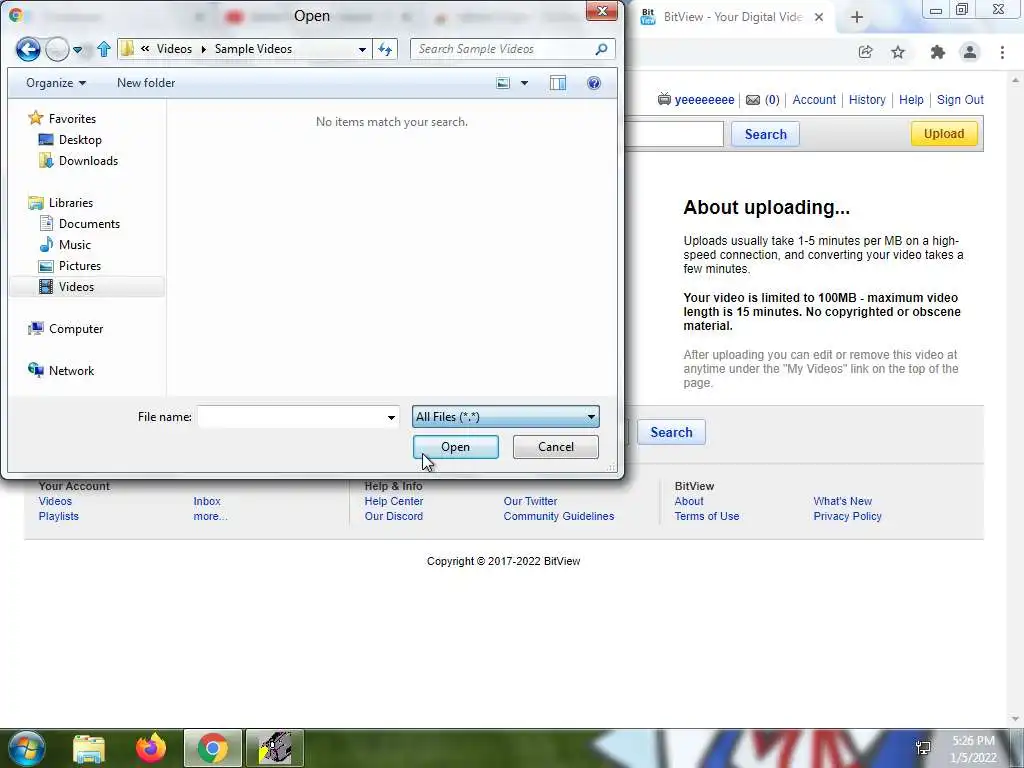The image size is (1024, 768).
Task: Expand the File name dropdown arrow
Action: [x=391, y=417]
